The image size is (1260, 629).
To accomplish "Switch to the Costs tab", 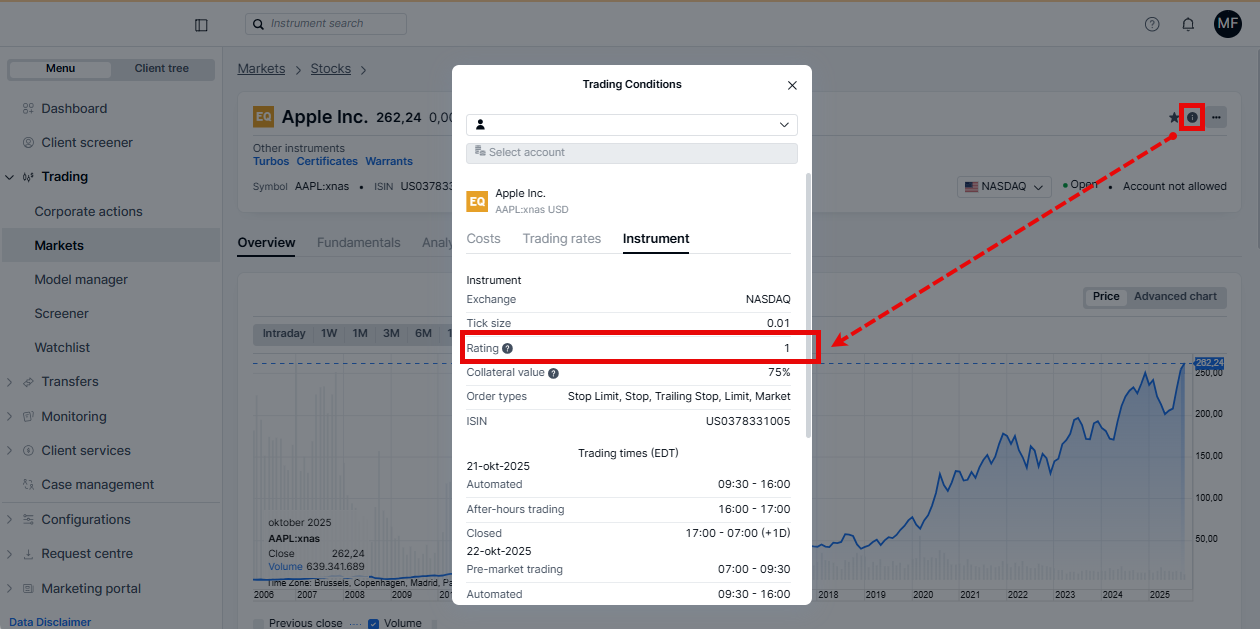I will (483, 239).
